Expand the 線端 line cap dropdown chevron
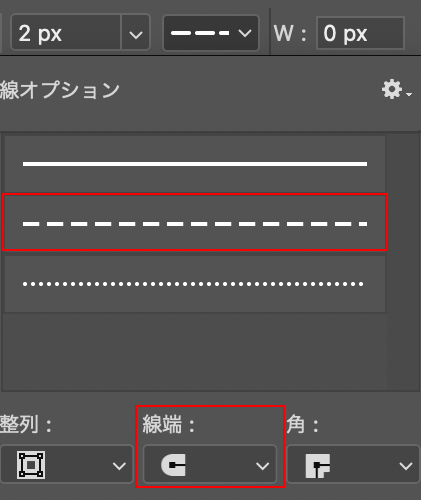The width and height of the screenshot is (421, 500). [x=262, y=466]
